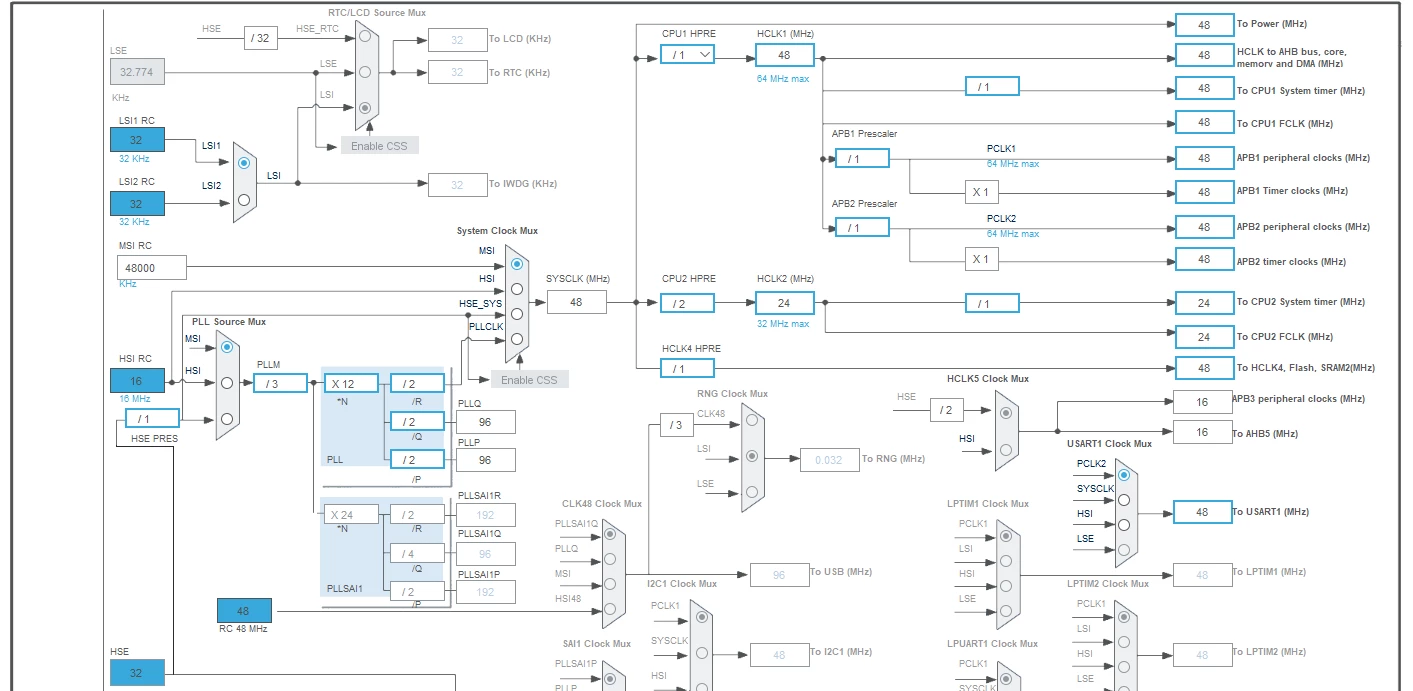
Task: Click the To CPU2 FCLK output value
Action: pos(1204,337)
